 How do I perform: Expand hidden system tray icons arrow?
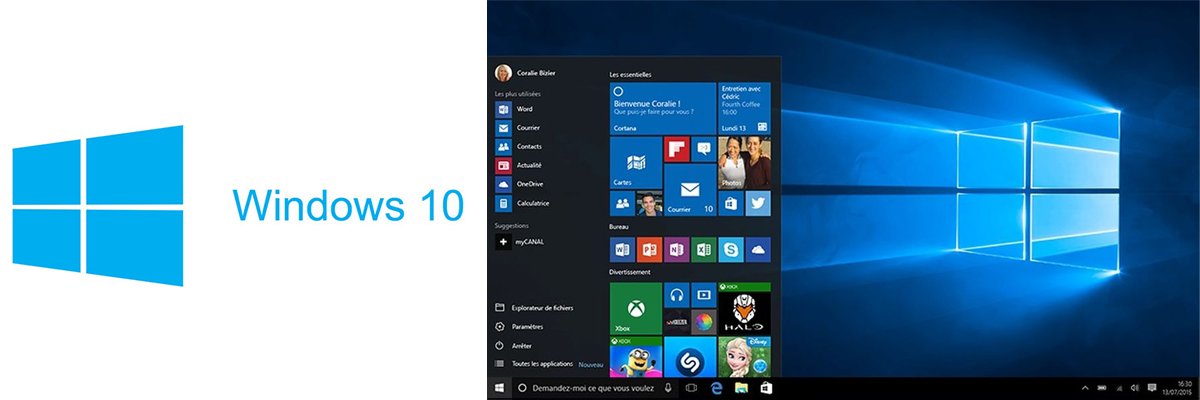point(1085,387)
